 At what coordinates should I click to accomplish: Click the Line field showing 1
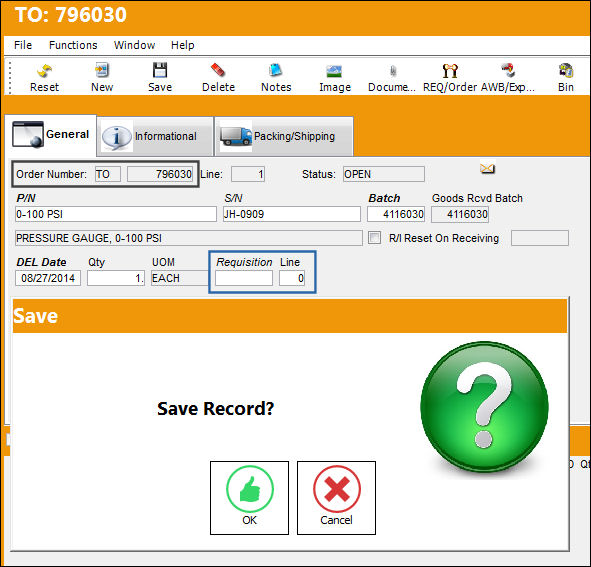click(248, 174)
